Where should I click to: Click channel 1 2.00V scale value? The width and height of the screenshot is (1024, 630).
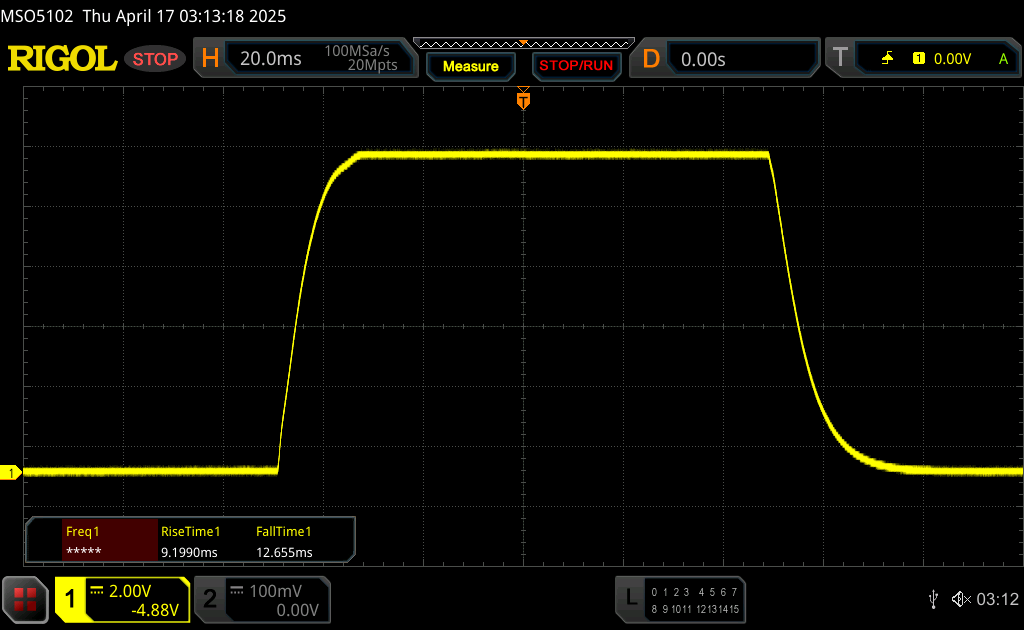130,591
